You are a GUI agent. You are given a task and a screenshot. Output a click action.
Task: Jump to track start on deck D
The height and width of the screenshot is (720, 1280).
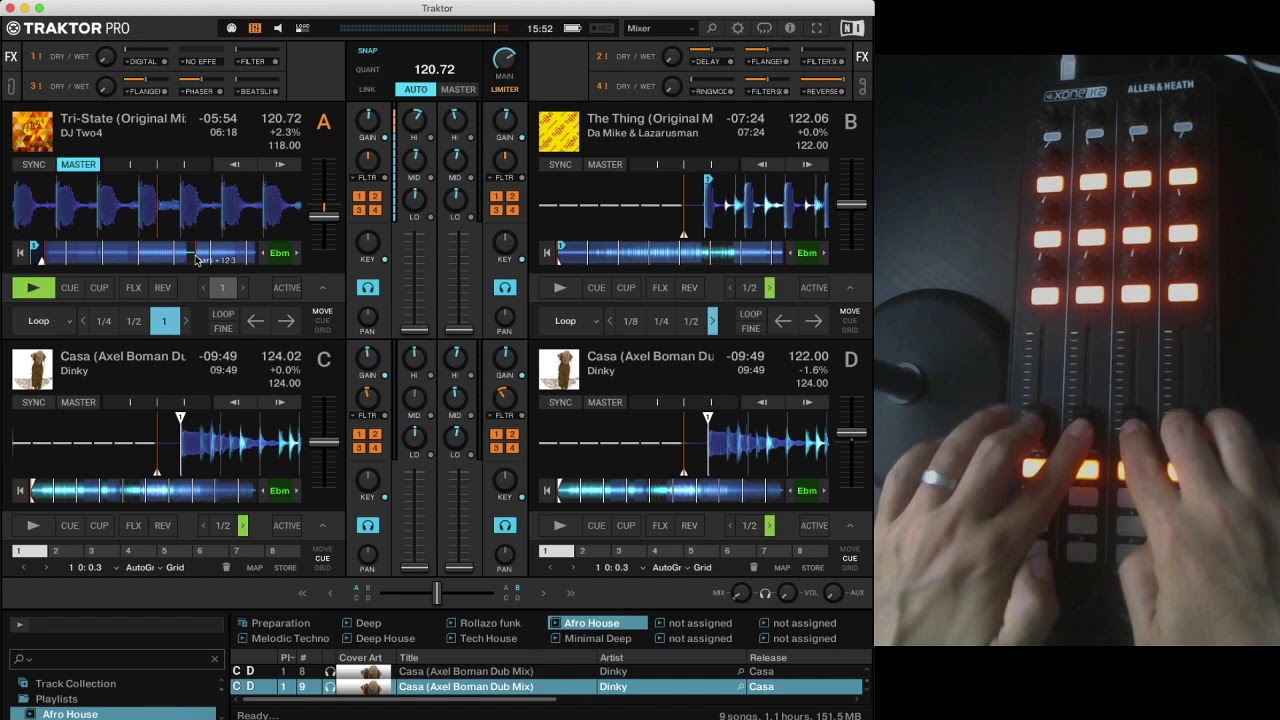[547, 491]
